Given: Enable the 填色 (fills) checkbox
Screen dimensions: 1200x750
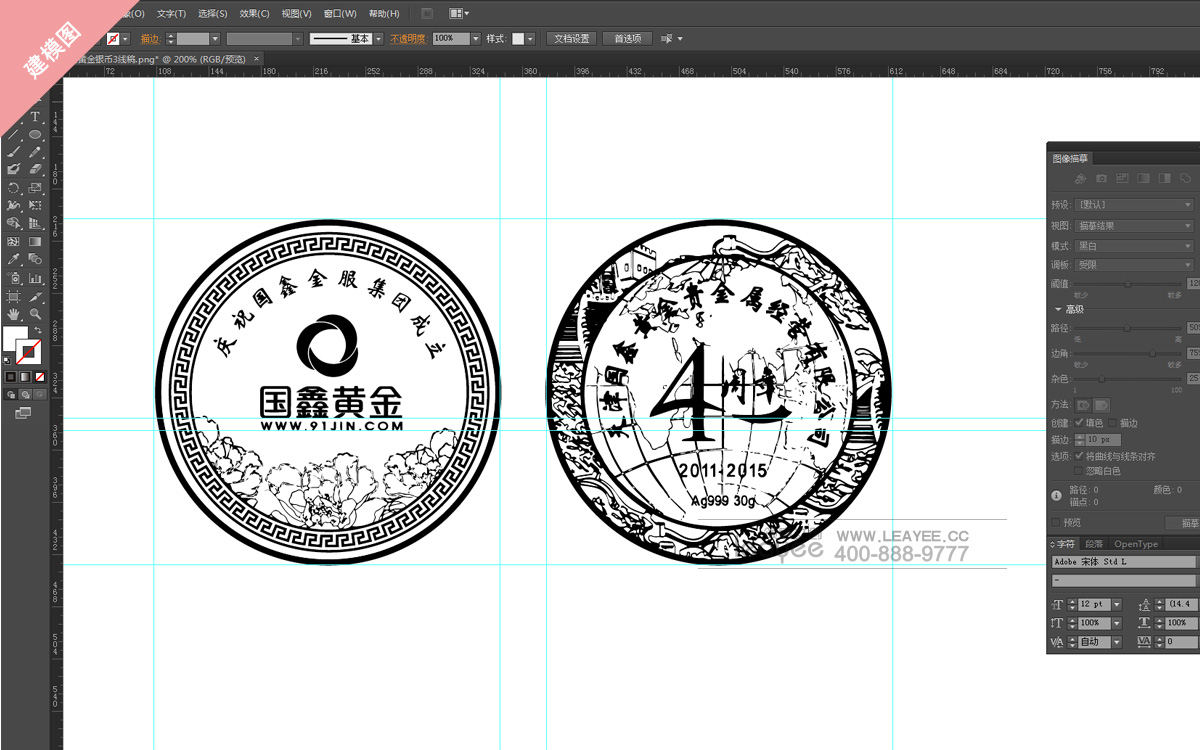Looking at the screenshot, I should tap(1080, 423).
